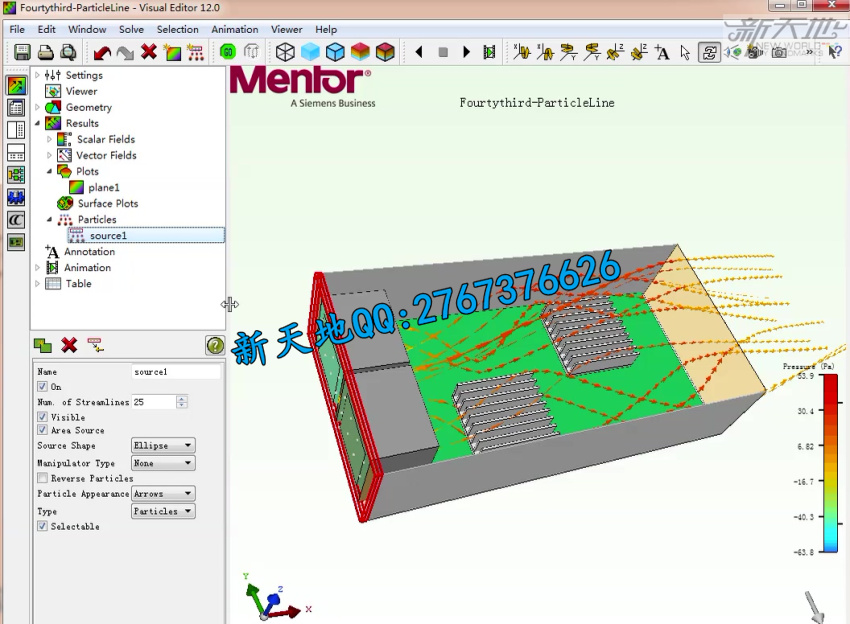Screen dimensions: 850x624
Task: Click the add text annotation icon
Action: tap(662, 52)
